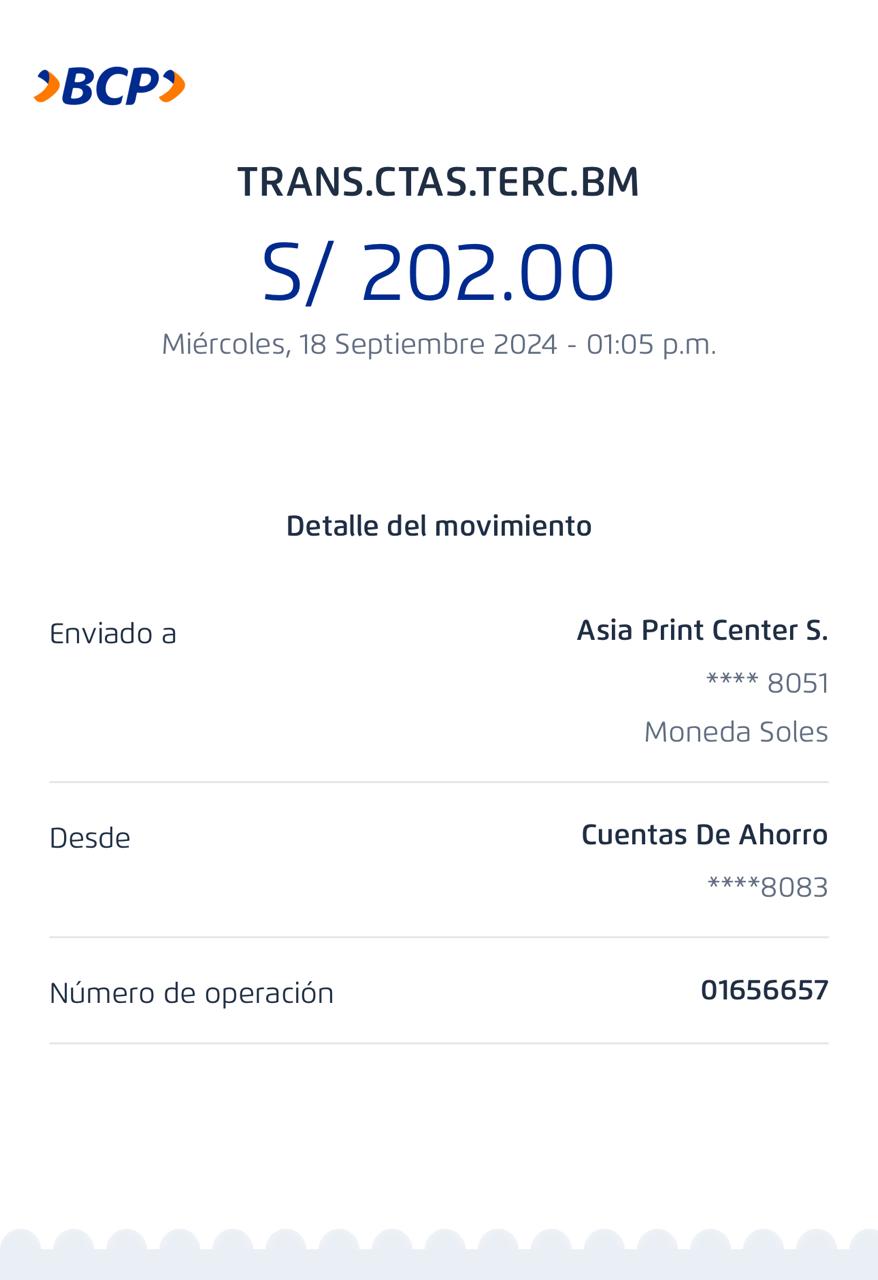Select the Moneda Soles currency text

click(x=736, y=732)
